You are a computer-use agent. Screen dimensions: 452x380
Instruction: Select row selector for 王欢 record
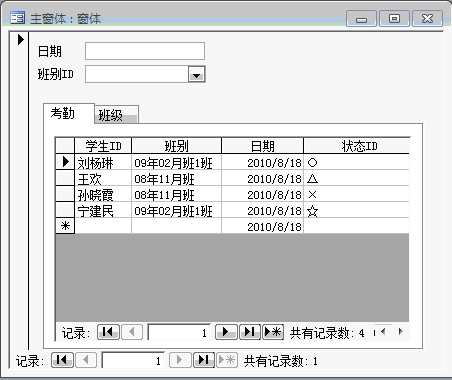point(65,178)
